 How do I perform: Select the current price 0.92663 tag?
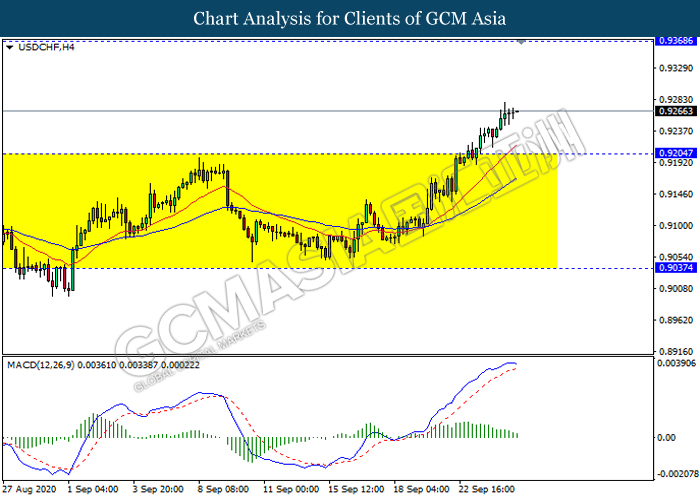tap(676, 111)
